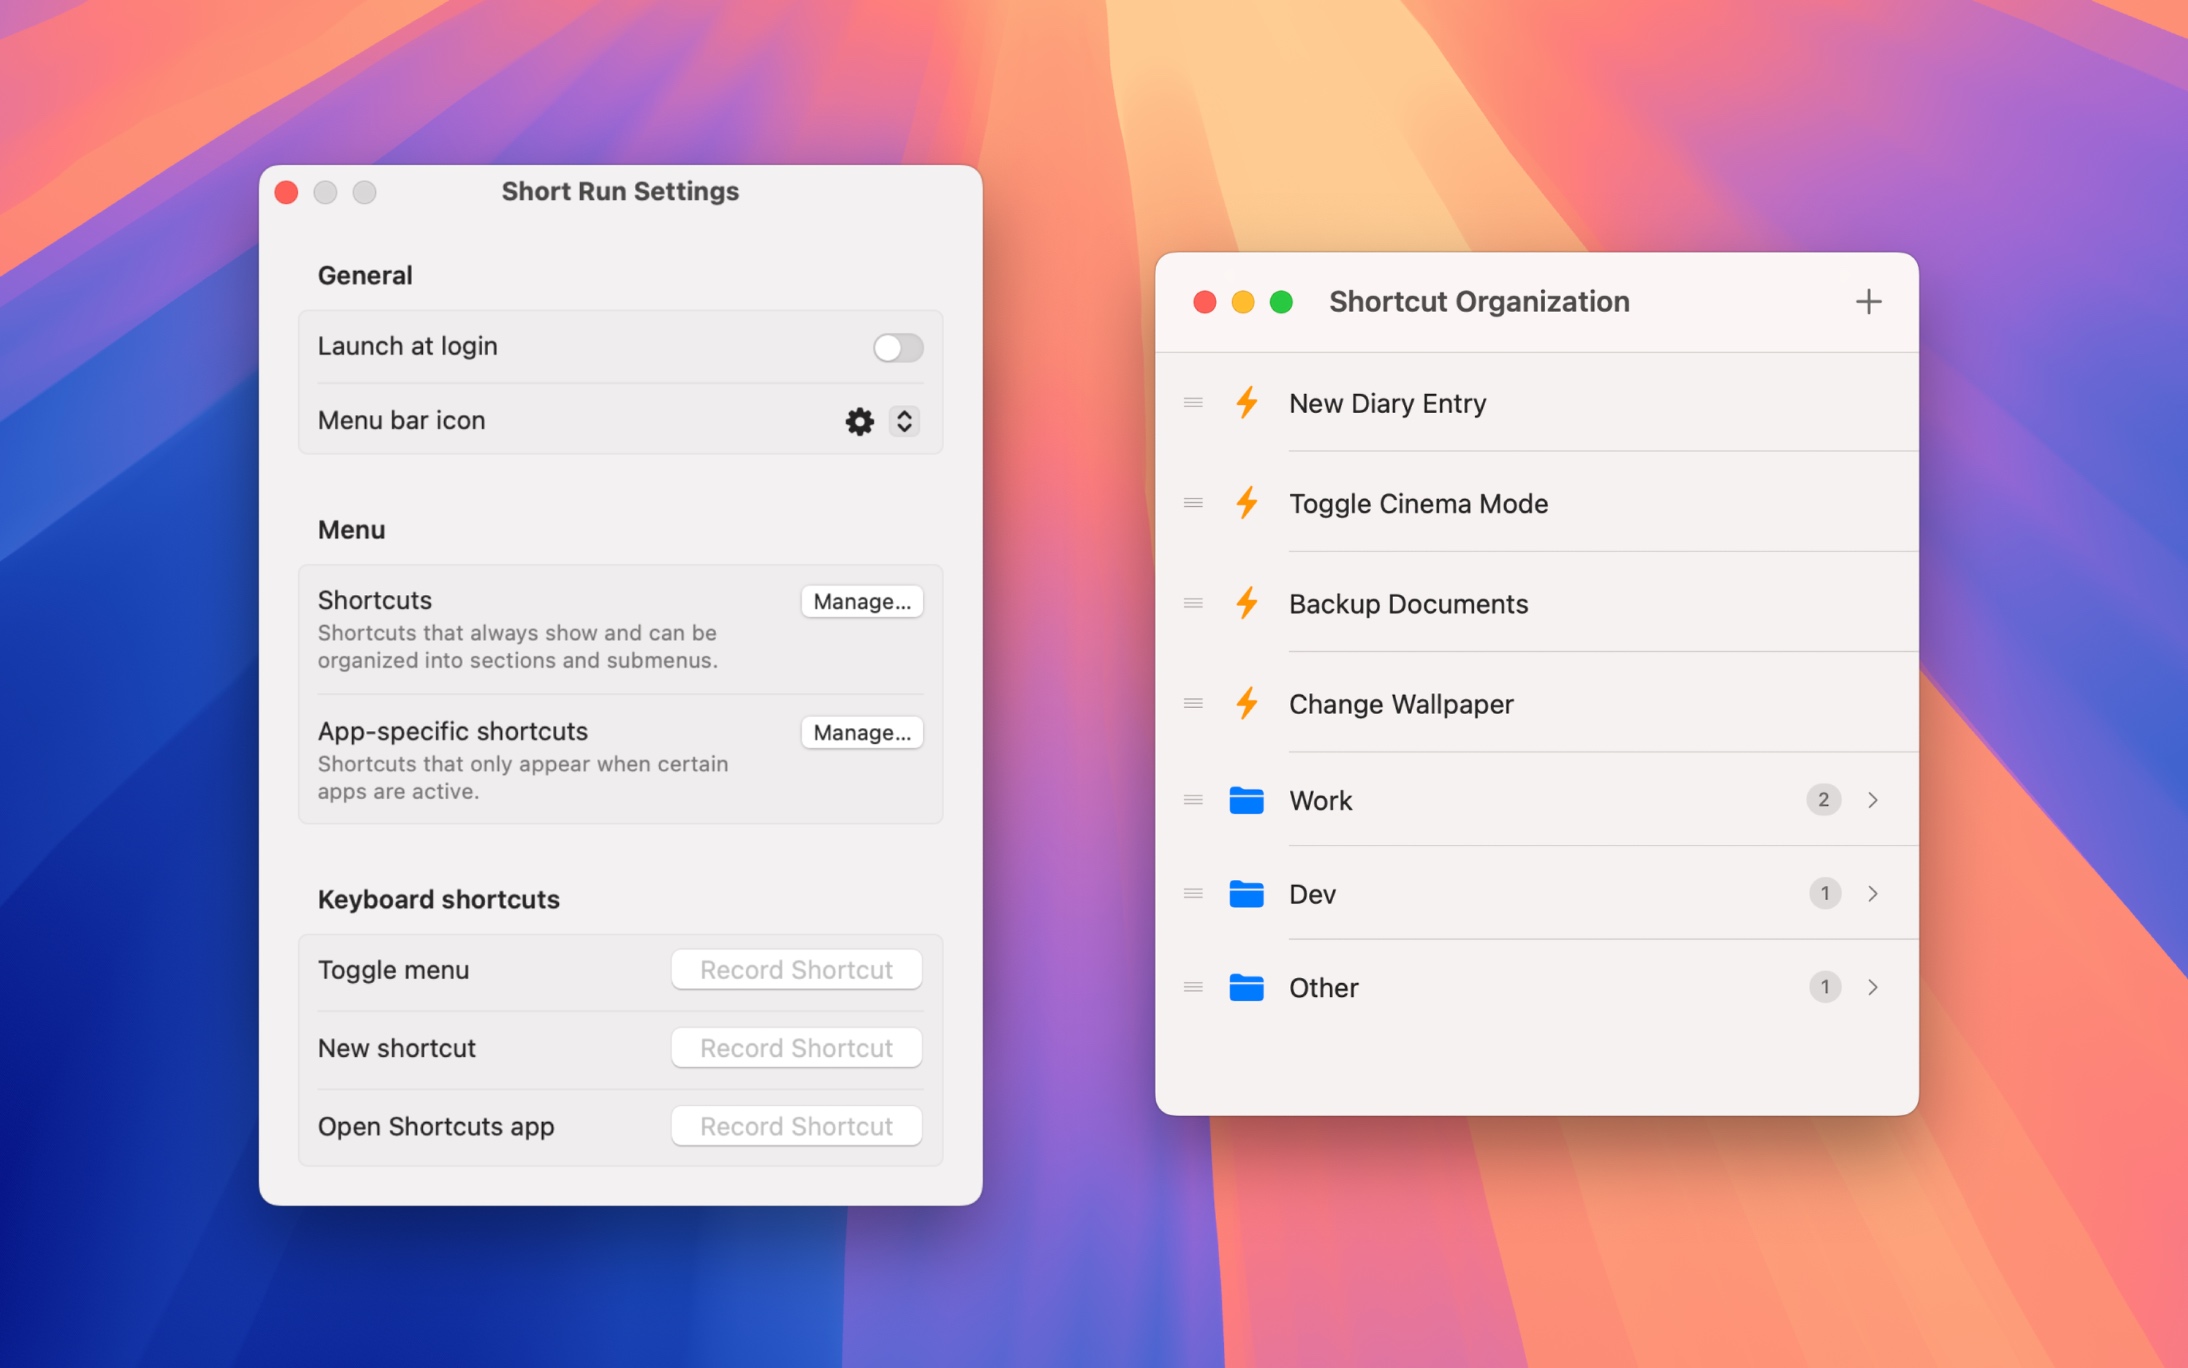This screenshot has width=2188, height=1368.
Task: Expand the Other folder chevron
Action: [1872, 987]
